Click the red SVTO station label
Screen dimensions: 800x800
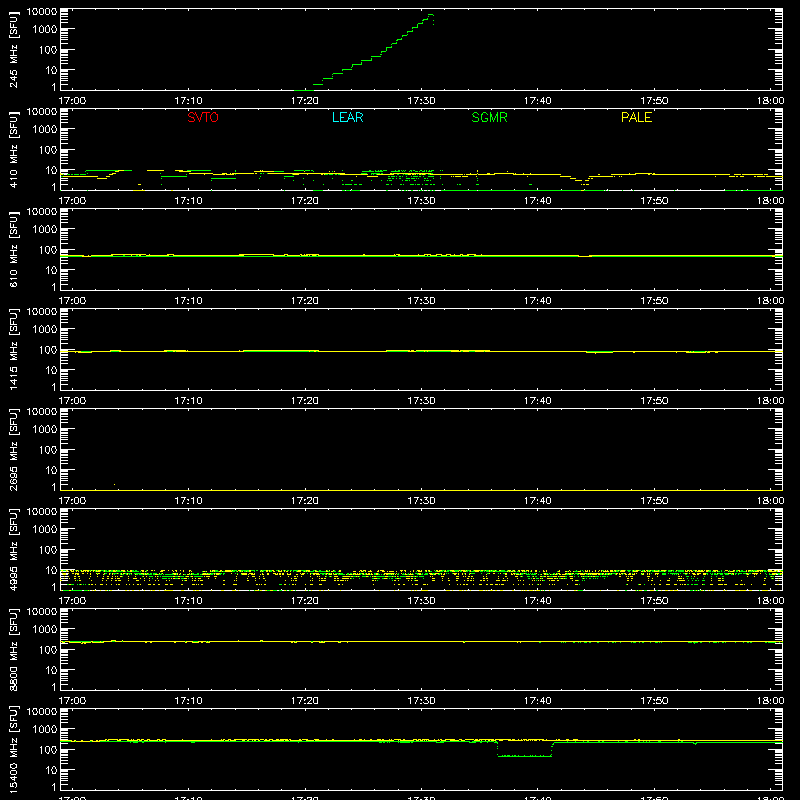coord(203,117)
